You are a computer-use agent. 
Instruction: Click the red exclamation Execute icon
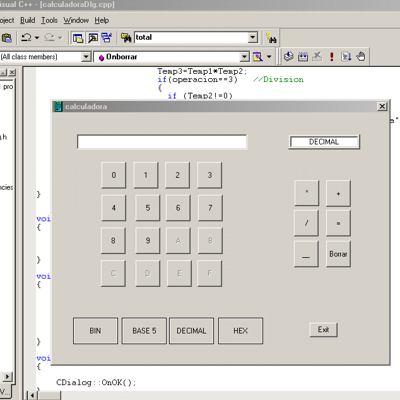tap(331, 56)
